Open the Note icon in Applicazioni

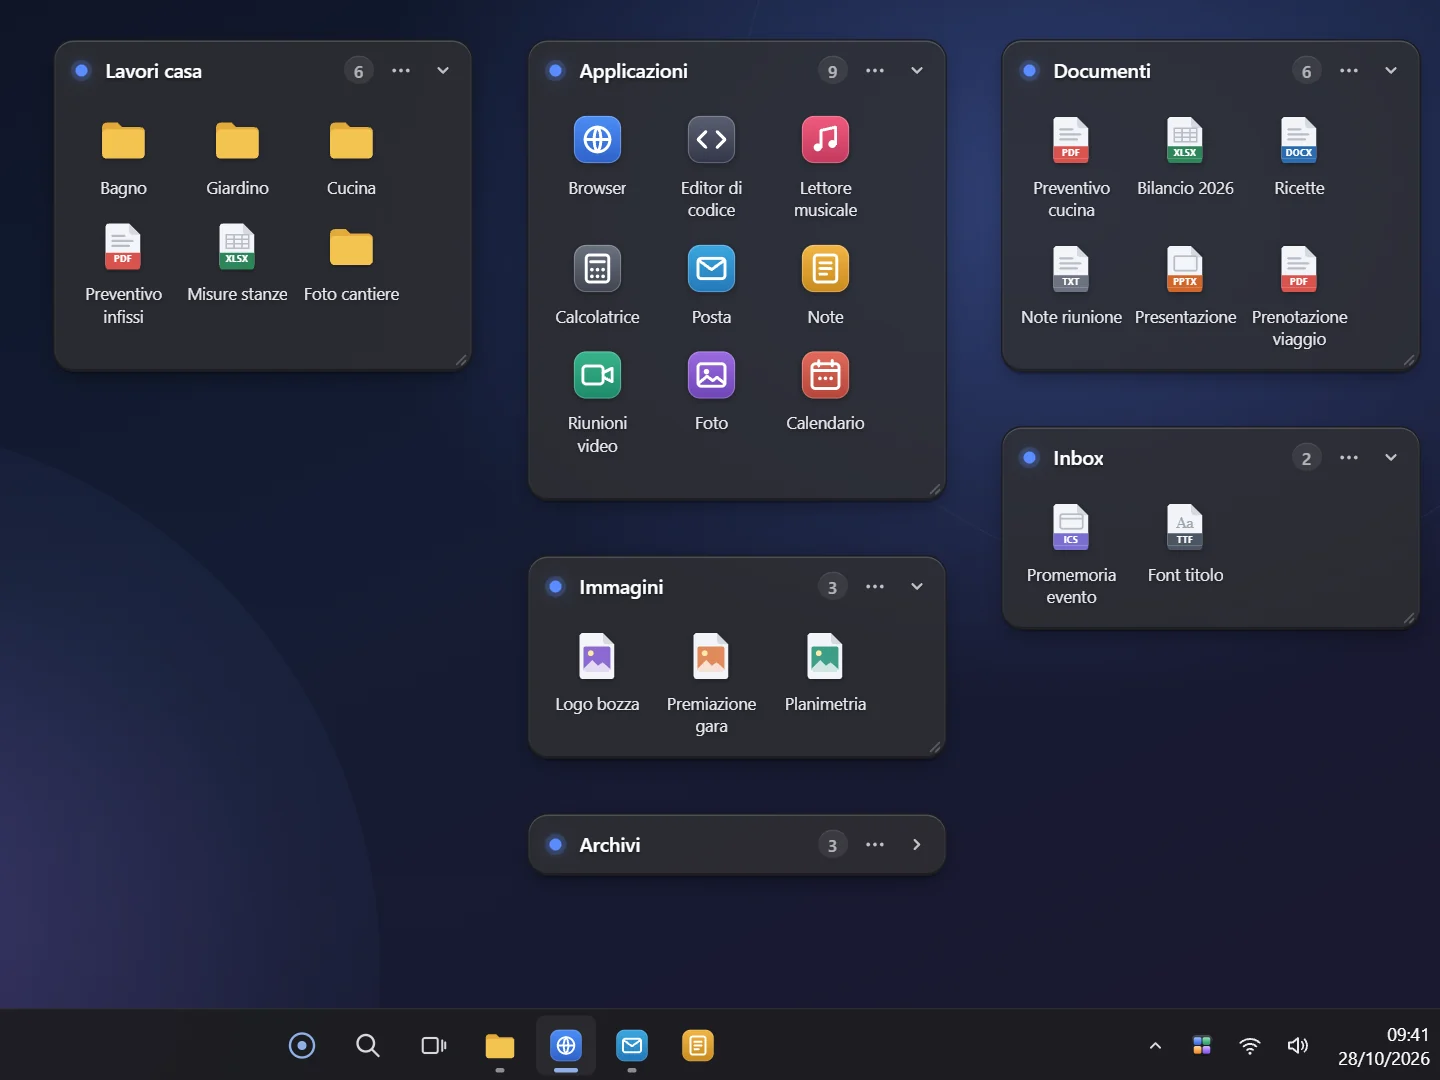click(x=825, y=269)
